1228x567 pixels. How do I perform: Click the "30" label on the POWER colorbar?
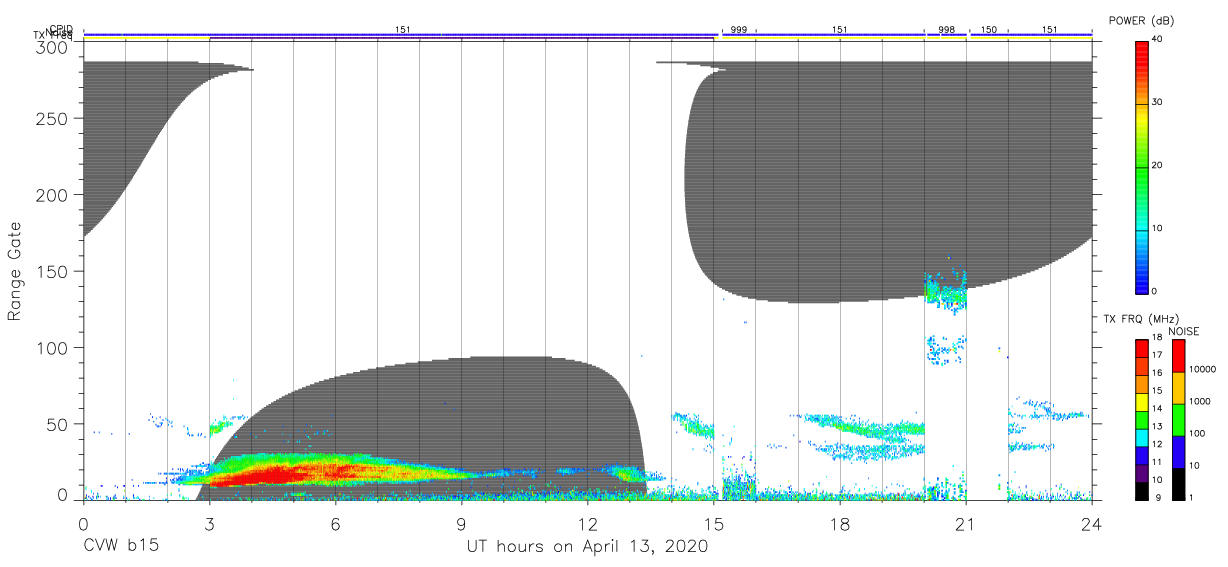point(1159,103)
